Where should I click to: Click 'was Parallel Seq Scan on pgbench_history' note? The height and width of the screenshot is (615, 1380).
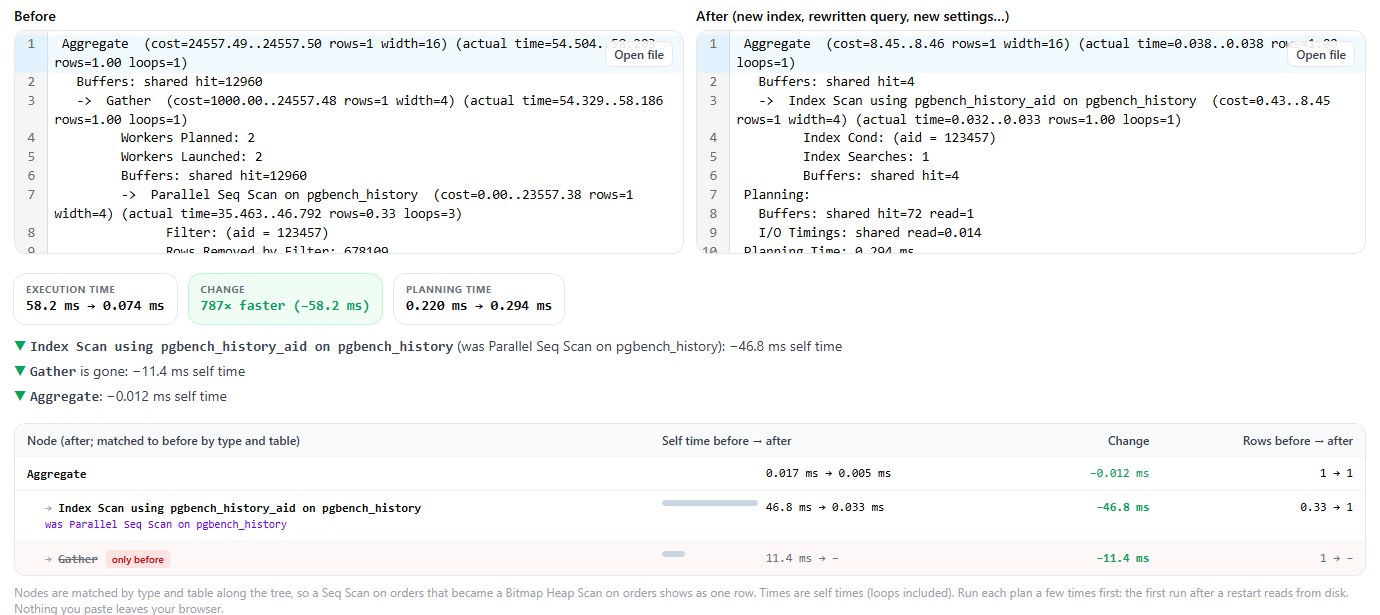point(166,524)
